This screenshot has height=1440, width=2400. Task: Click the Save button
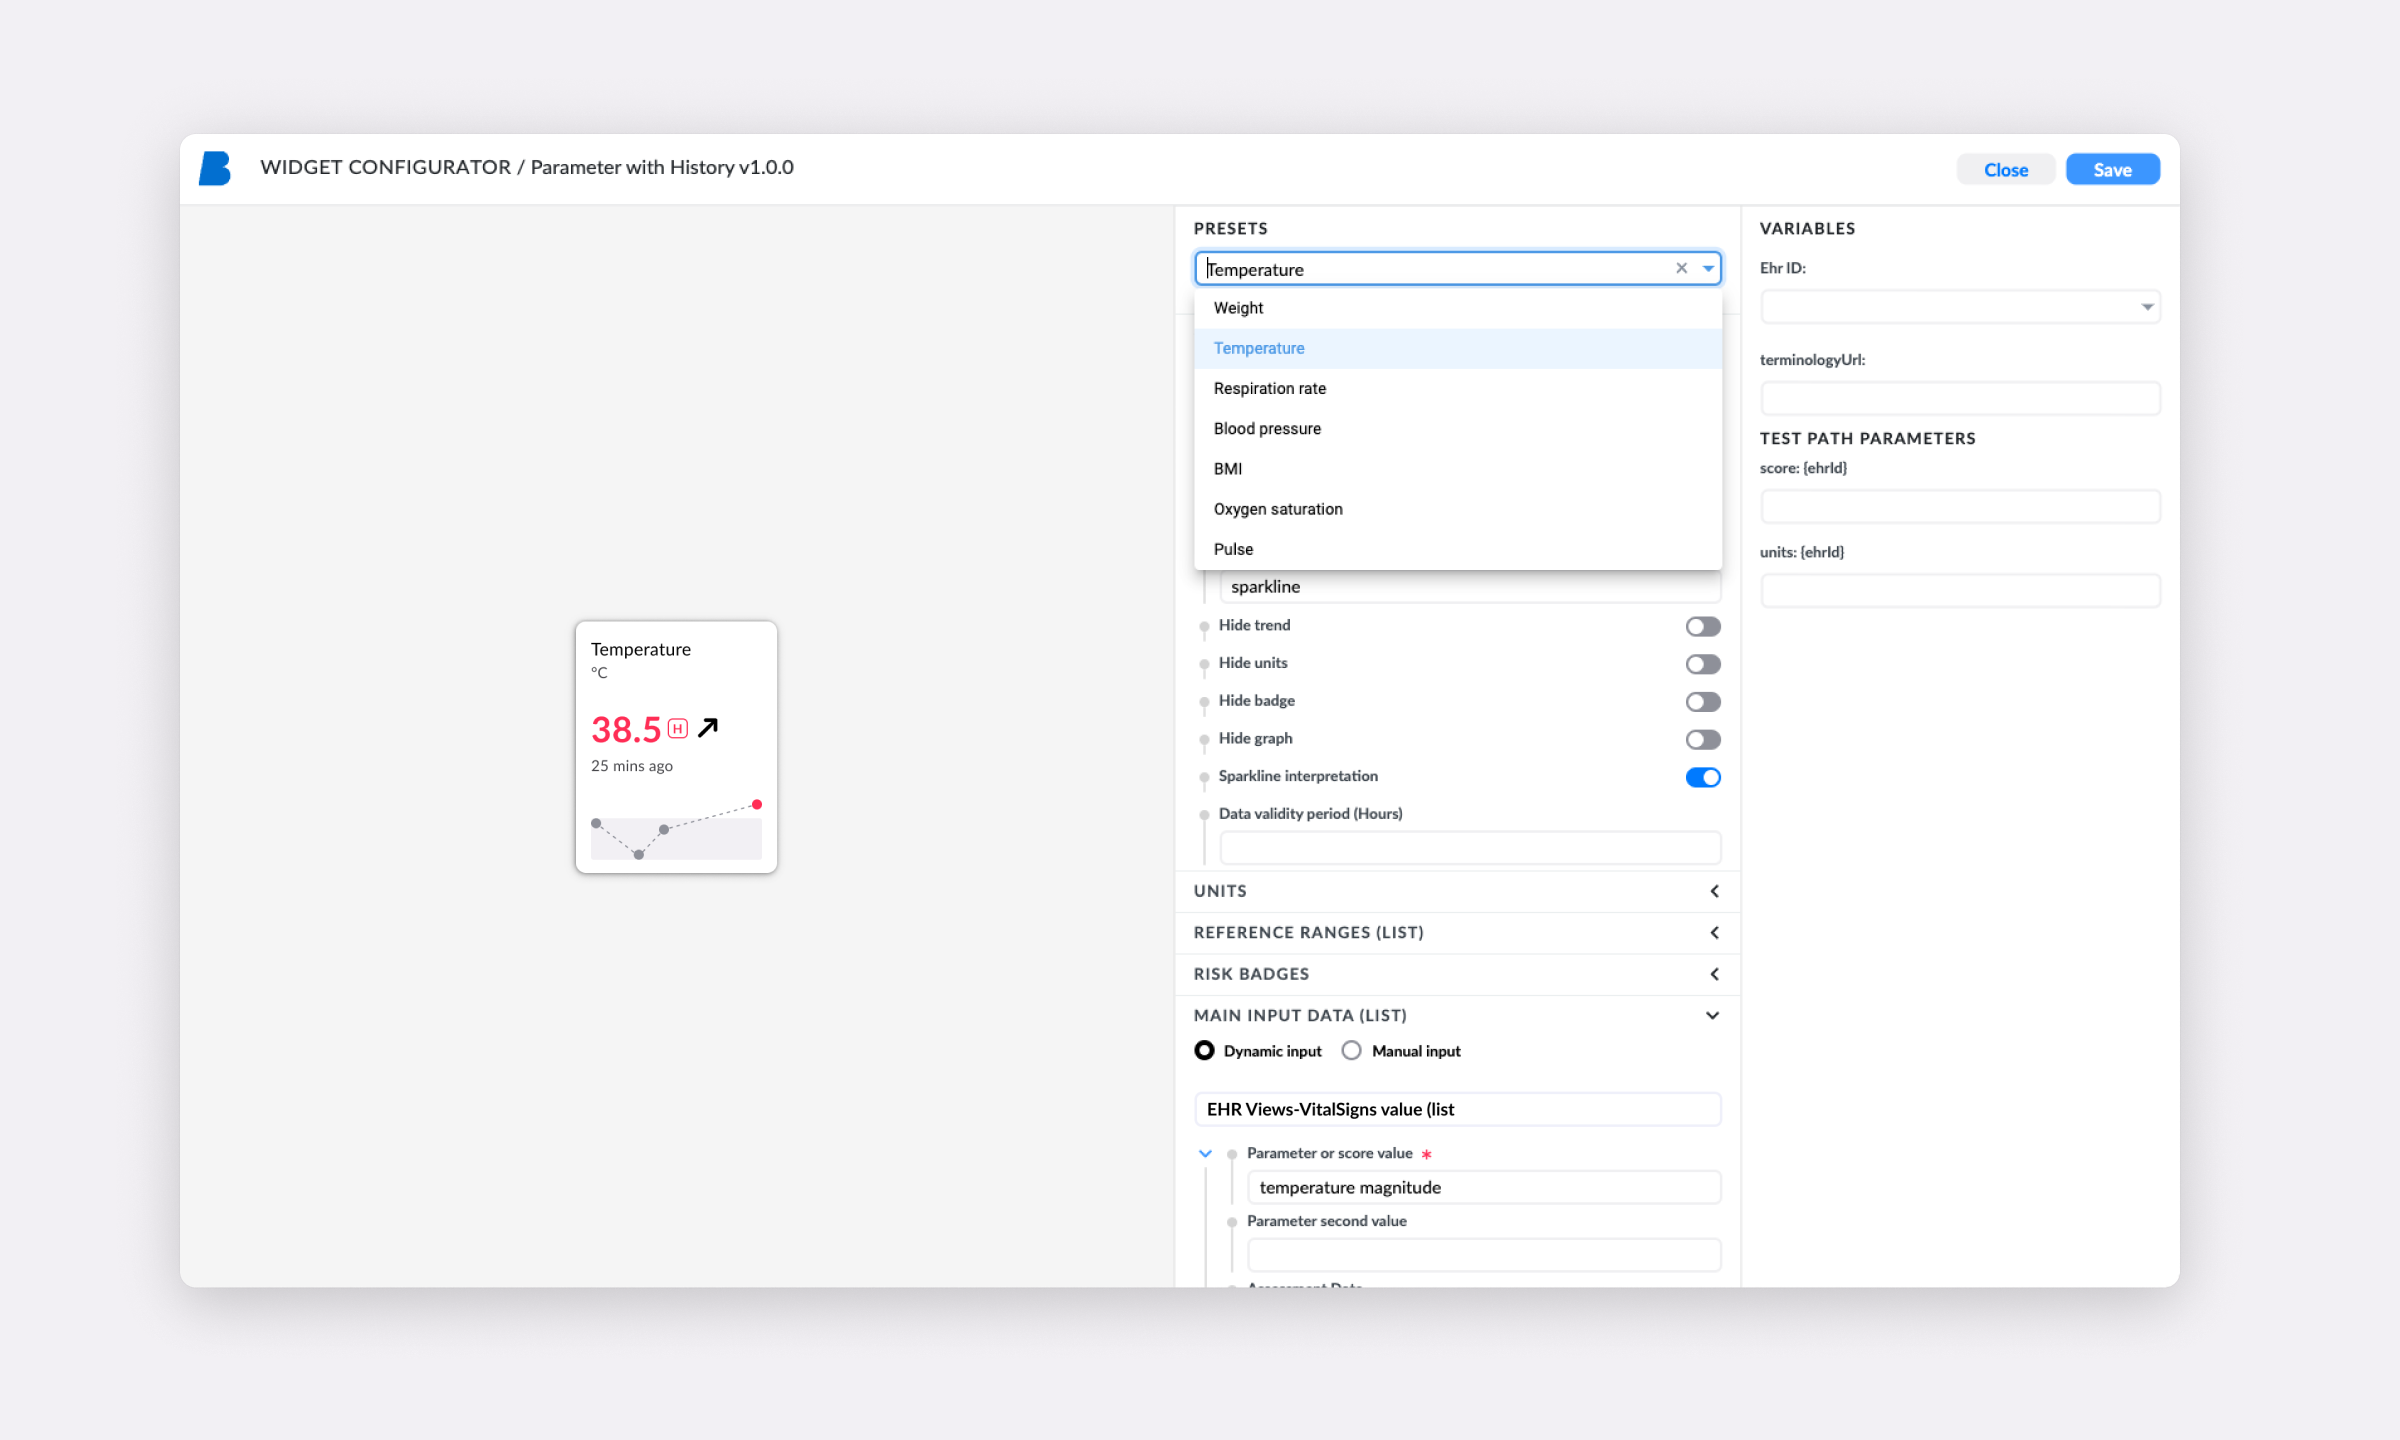2113,170
